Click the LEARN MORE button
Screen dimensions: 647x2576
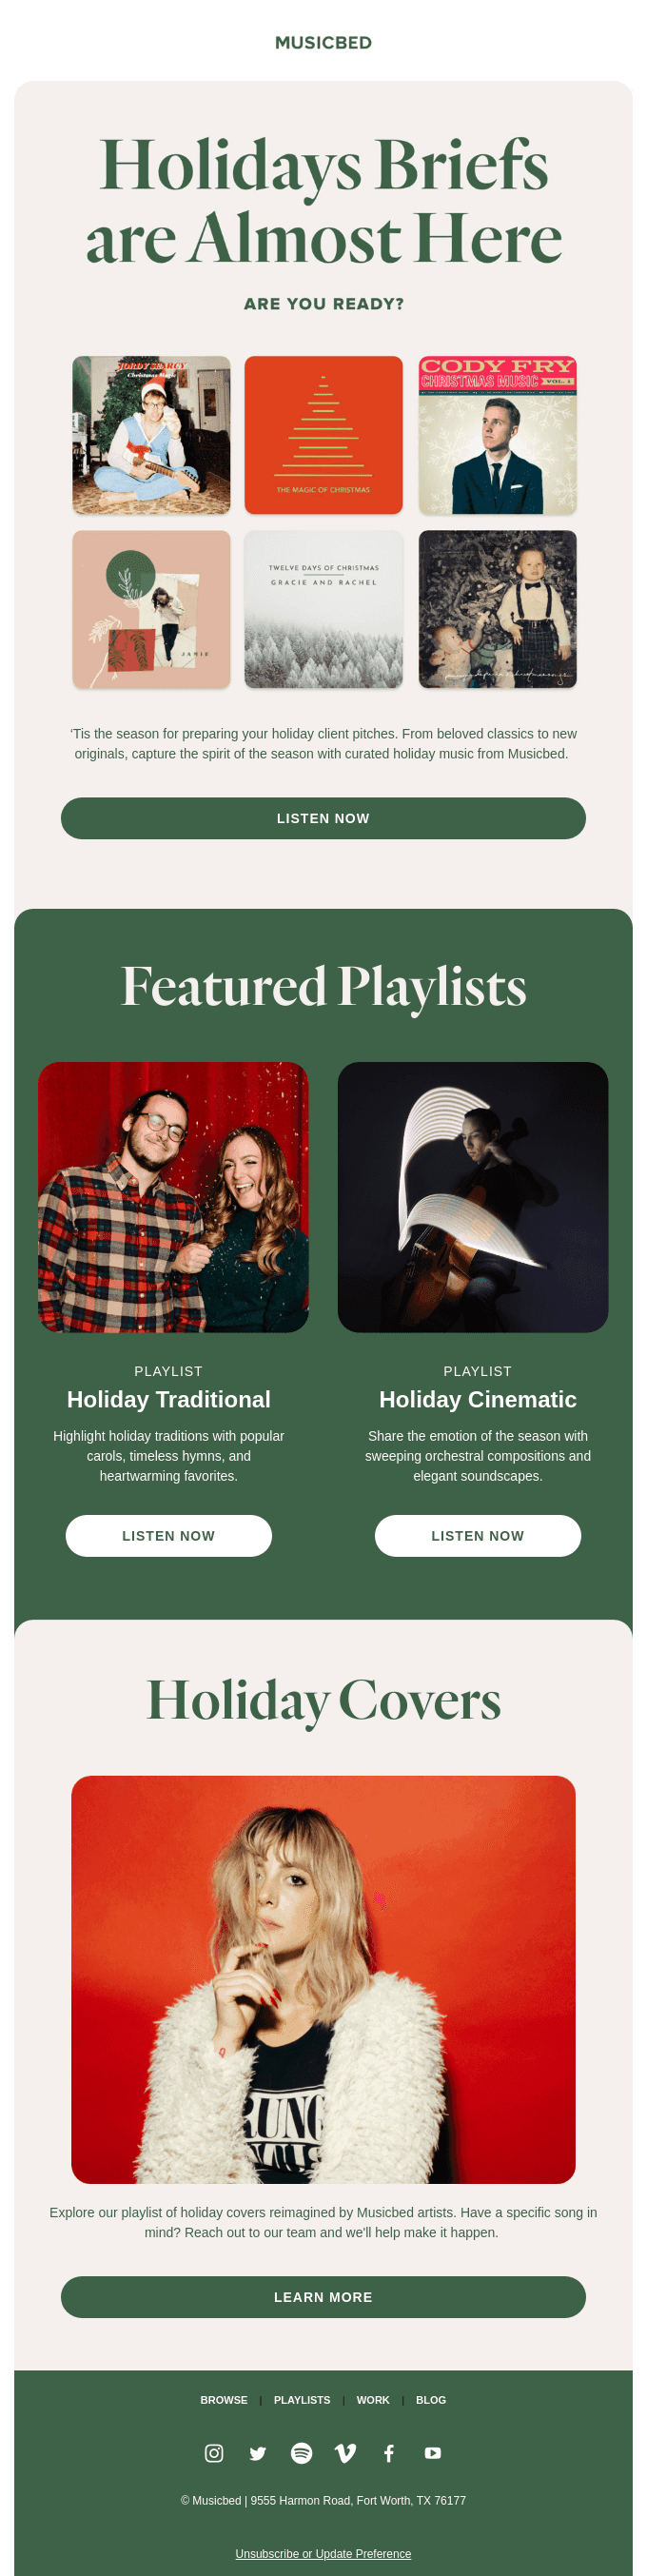pyautogui.click(x=323, y=2297)
